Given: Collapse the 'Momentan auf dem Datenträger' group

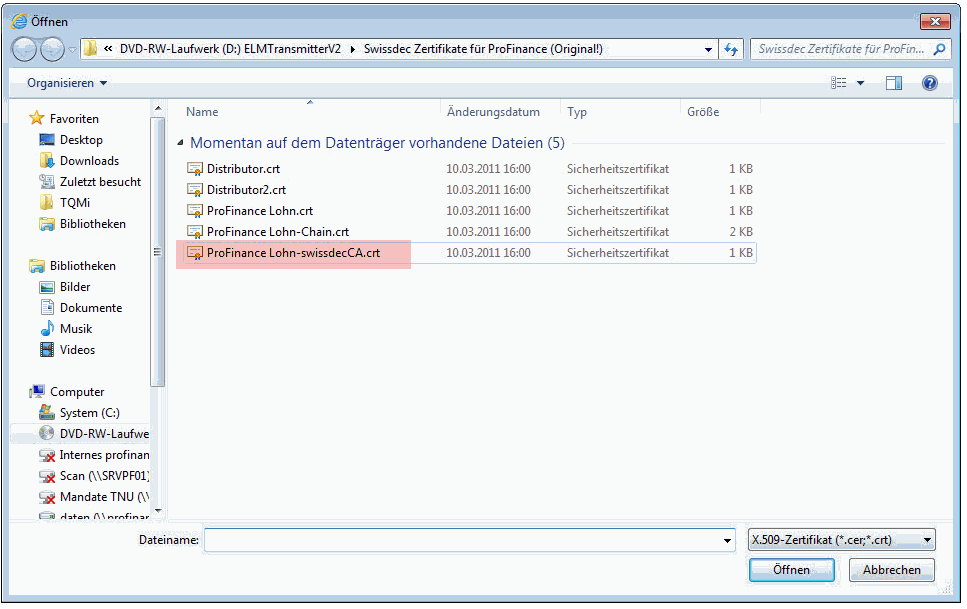Looking at the screenshot, I should click(180, 143).
